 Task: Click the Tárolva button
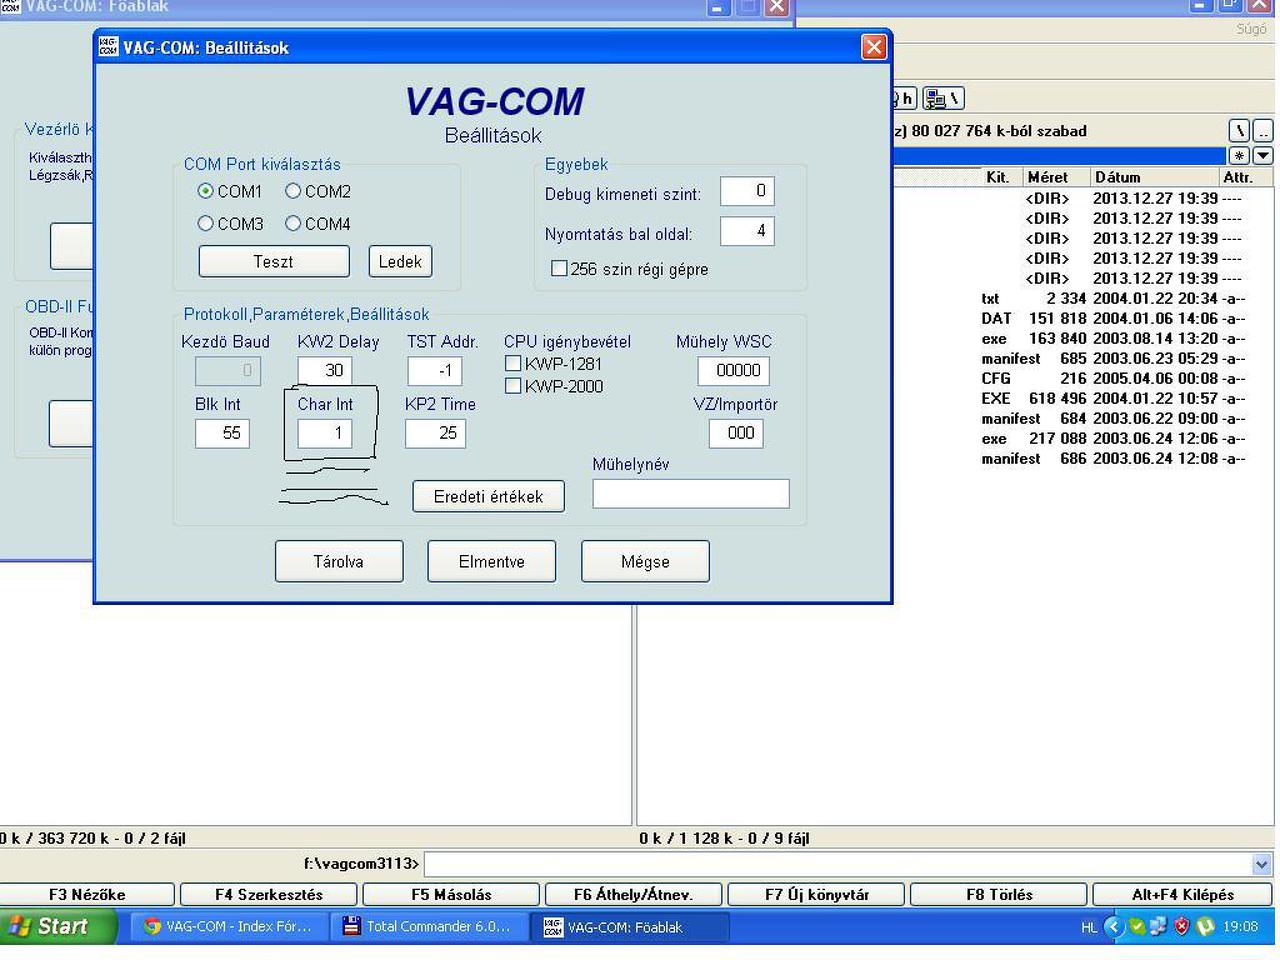(339, 561)
